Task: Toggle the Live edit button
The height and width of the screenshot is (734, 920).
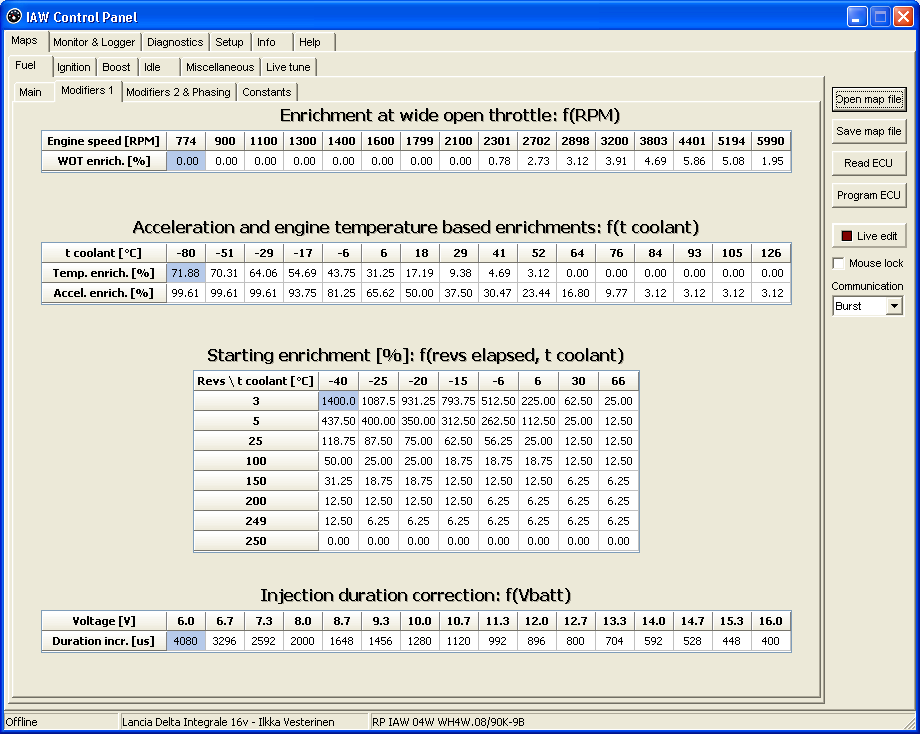Action: click(868, 236)
